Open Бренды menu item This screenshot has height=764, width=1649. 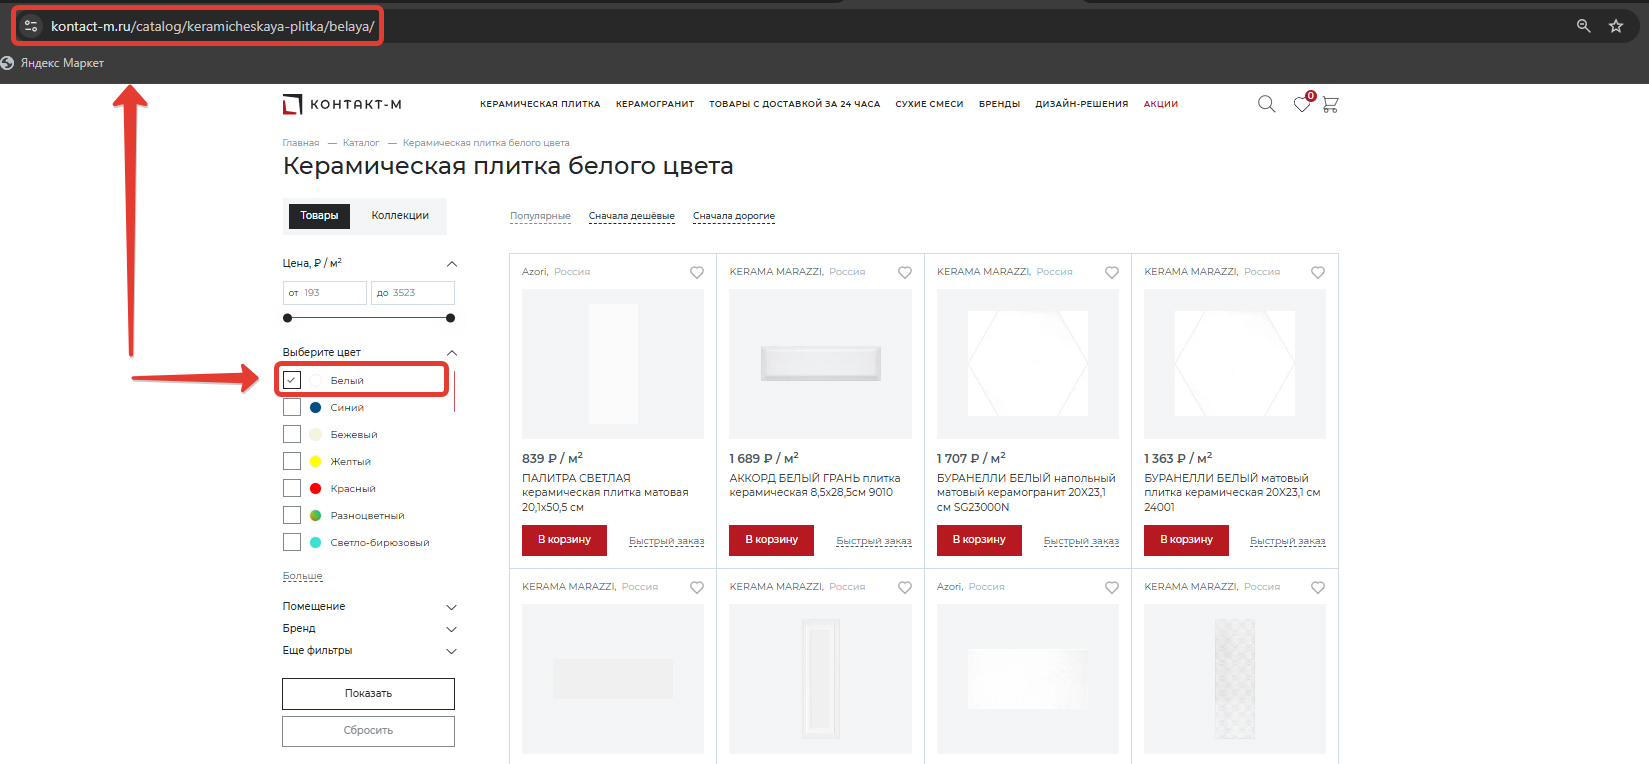999,104
